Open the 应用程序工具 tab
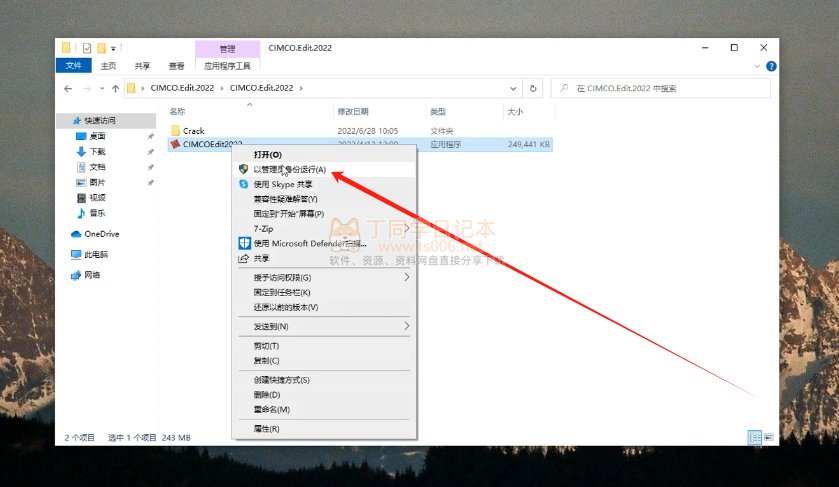Image resolution: width=839 pixels, height=487 pixels. point(227,66)
